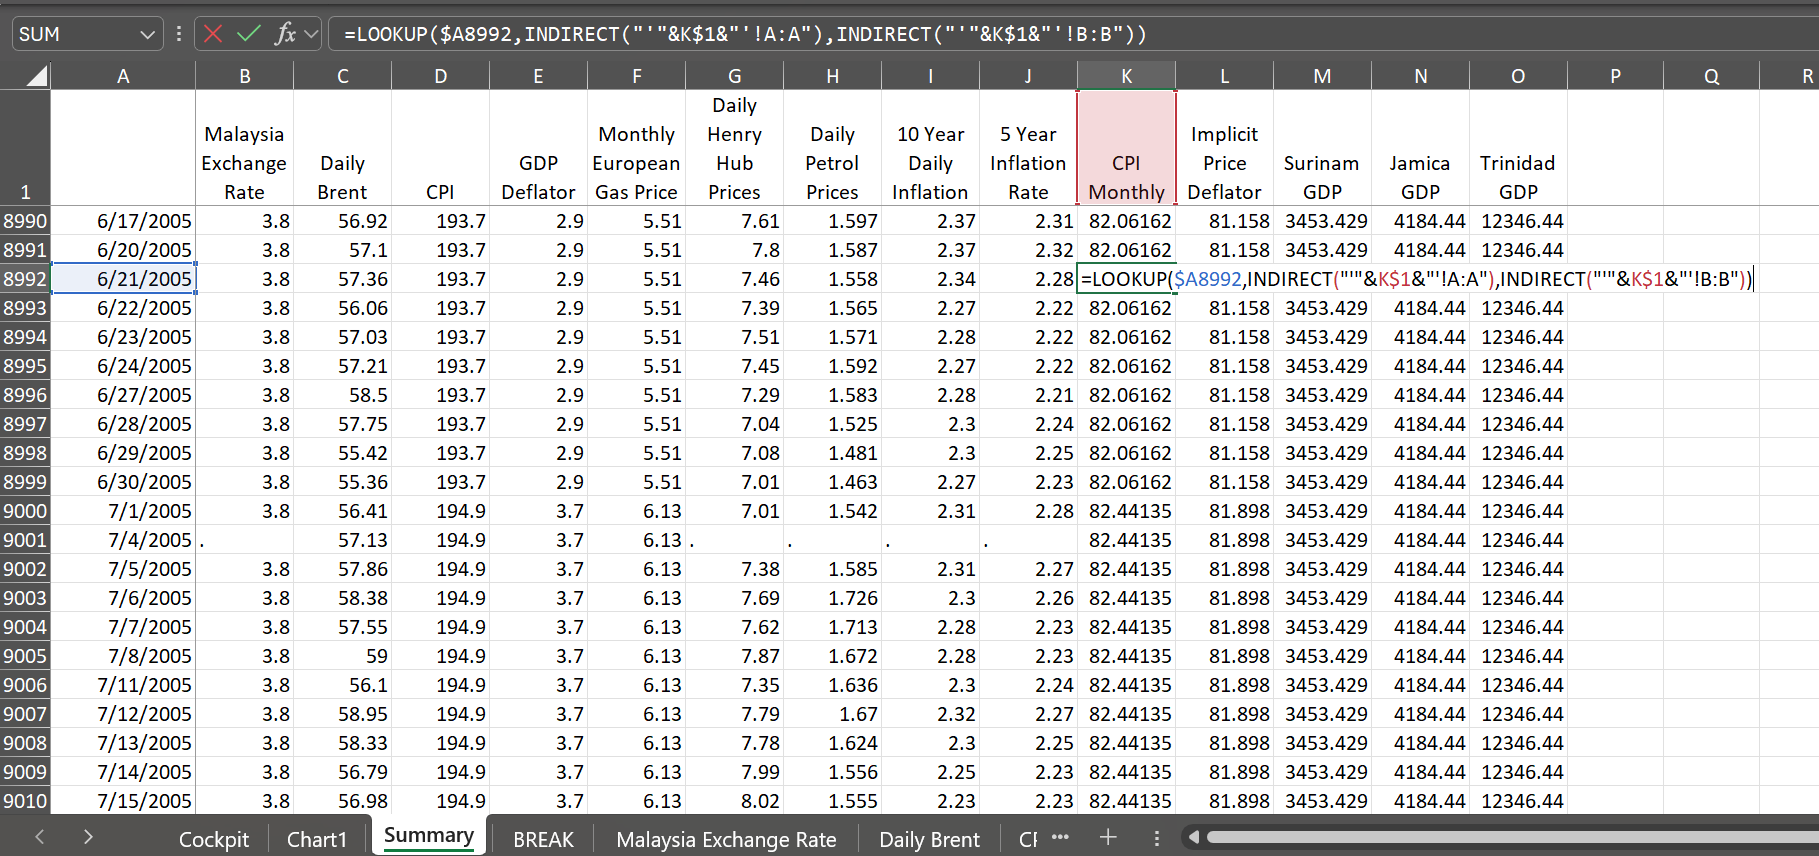Select column P header
Viewport: 1819px width, 856px height.
coord(1615,76)
